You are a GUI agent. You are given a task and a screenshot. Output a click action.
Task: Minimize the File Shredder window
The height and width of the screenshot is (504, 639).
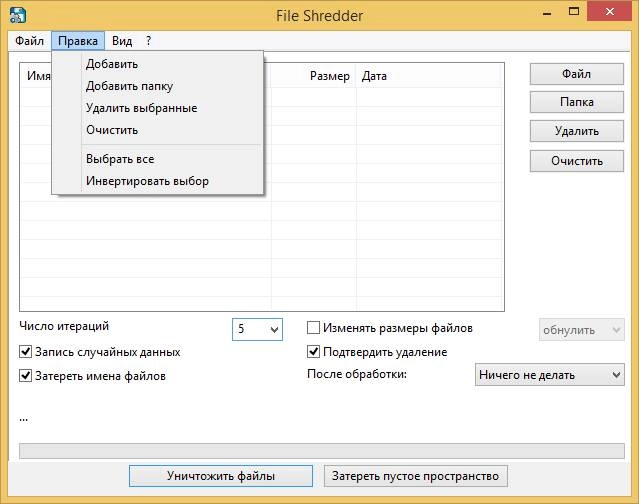pyautogui.click(x=547, y=13)
